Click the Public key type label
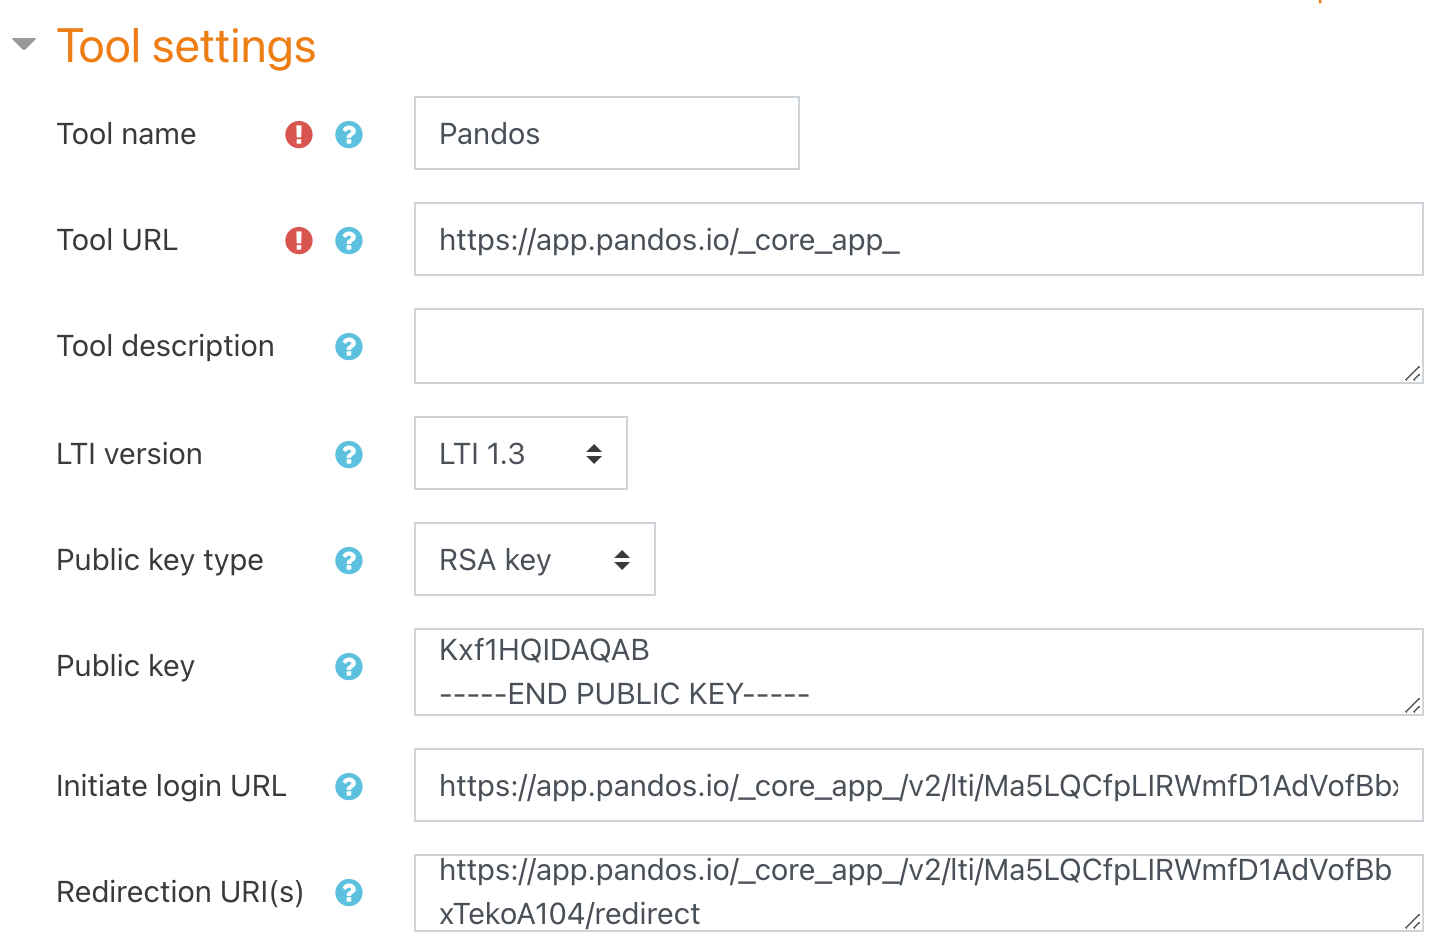This screenshot has width=1446, height=952. (x=160, y=560)
